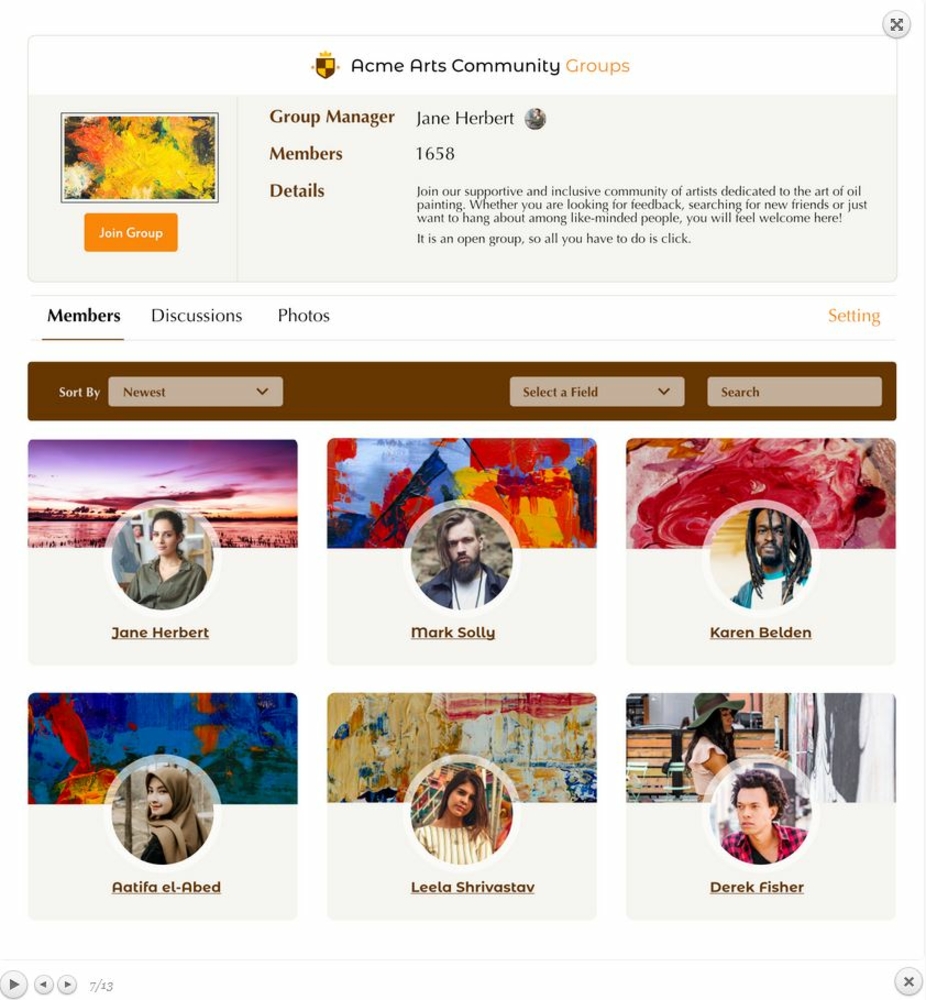Viewport: 926px width, 1000px height.
Task: Close the lightbox with the X icon
Action: pos(909,982)
